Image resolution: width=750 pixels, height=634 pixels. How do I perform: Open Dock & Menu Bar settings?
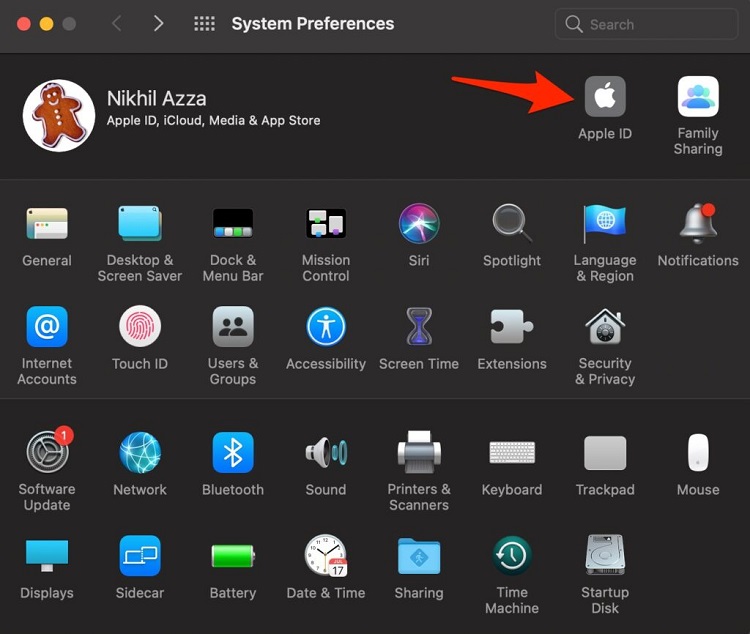click(233, 224)
